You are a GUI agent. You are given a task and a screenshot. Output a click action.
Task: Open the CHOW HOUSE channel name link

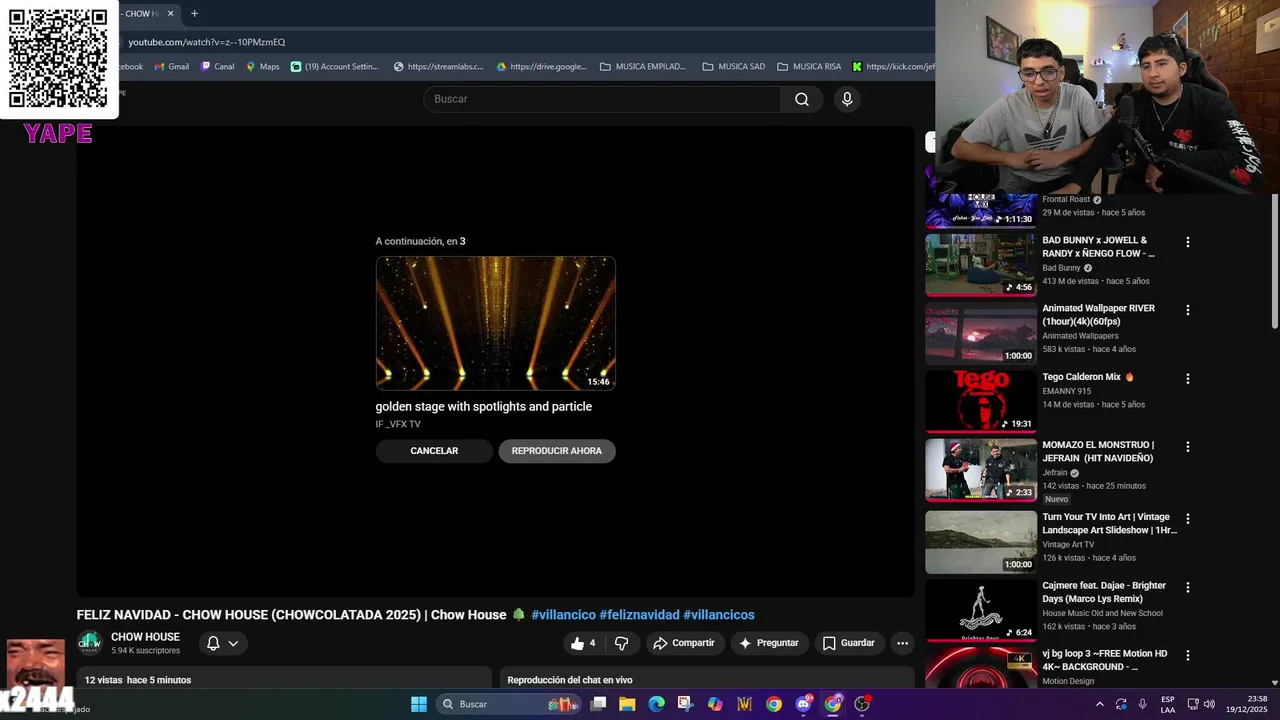(x=145, y=637)
